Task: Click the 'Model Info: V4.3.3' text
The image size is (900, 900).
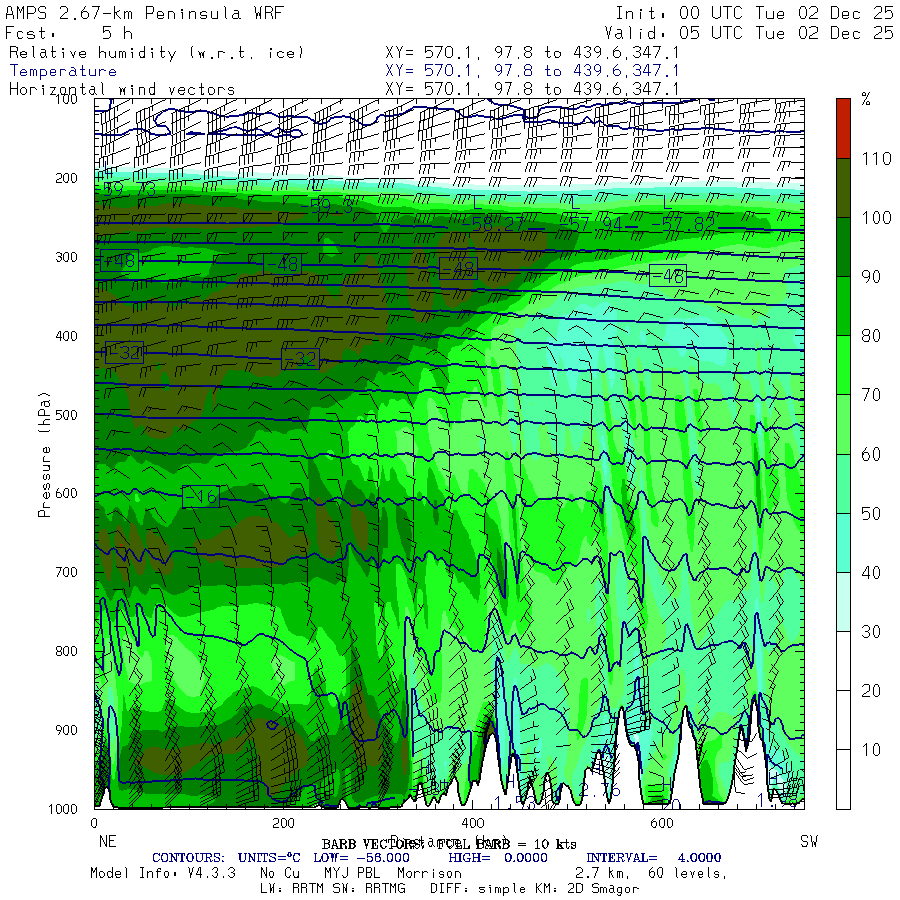Action: coord(163,873)
